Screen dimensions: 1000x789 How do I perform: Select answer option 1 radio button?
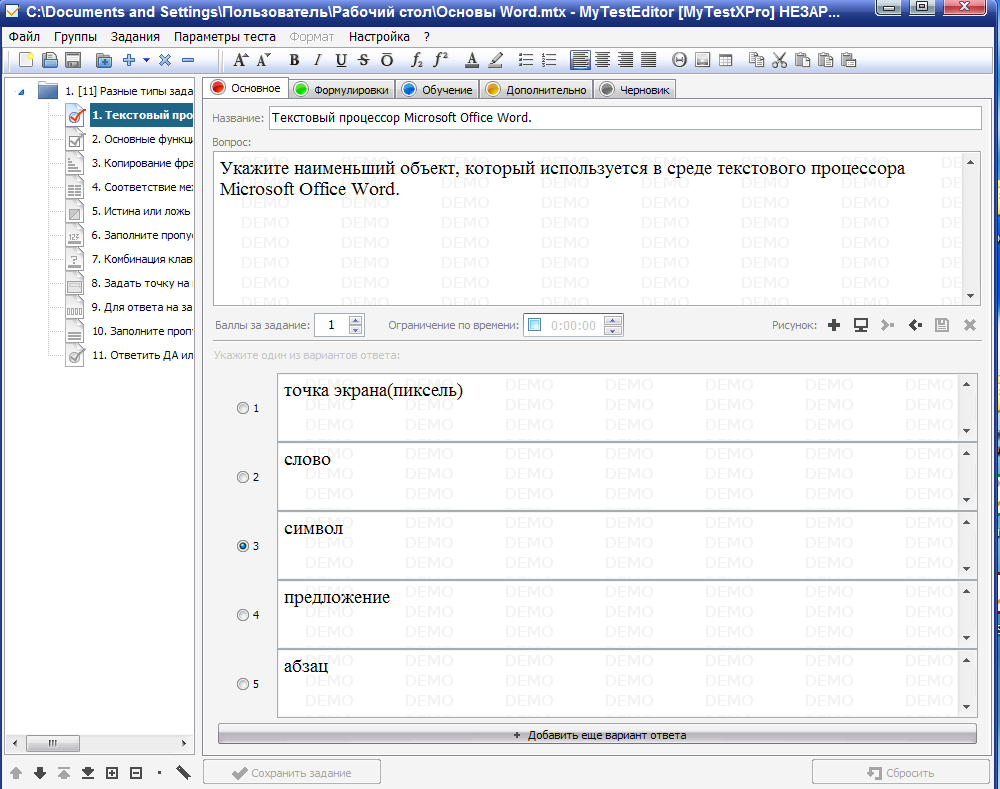(243, 408)
